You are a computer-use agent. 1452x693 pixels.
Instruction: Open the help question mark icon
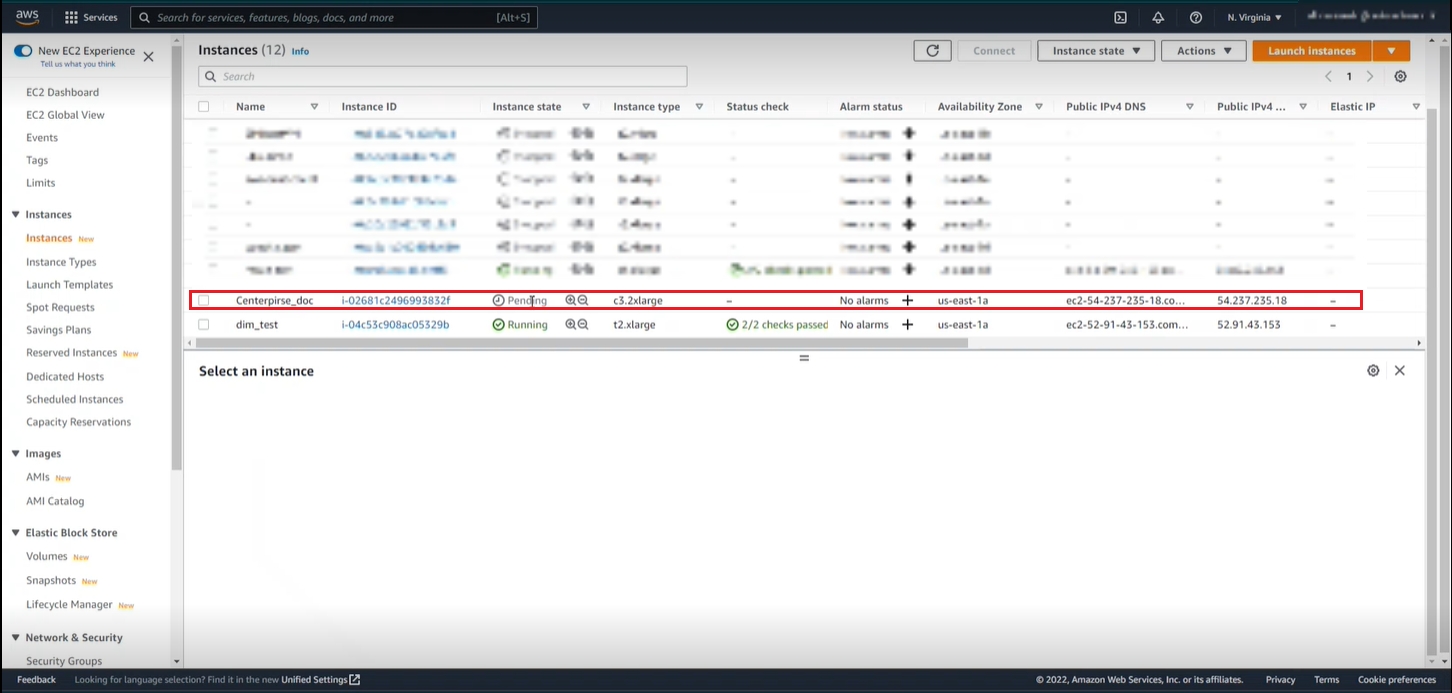(1196, 17)
